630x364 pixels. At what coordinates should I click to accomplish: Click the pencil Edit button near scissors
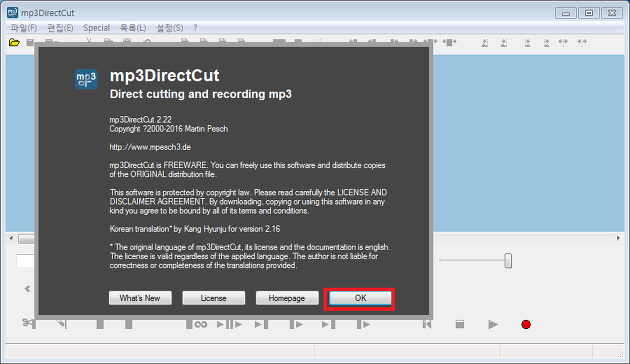62,324
